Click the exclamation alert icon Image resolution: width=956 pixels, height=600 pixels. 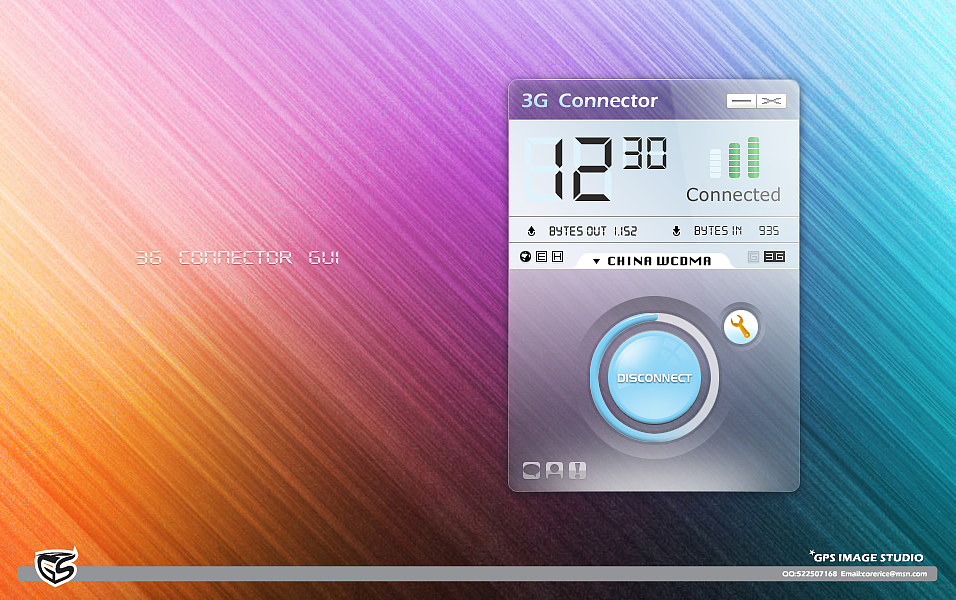point(577,470)
